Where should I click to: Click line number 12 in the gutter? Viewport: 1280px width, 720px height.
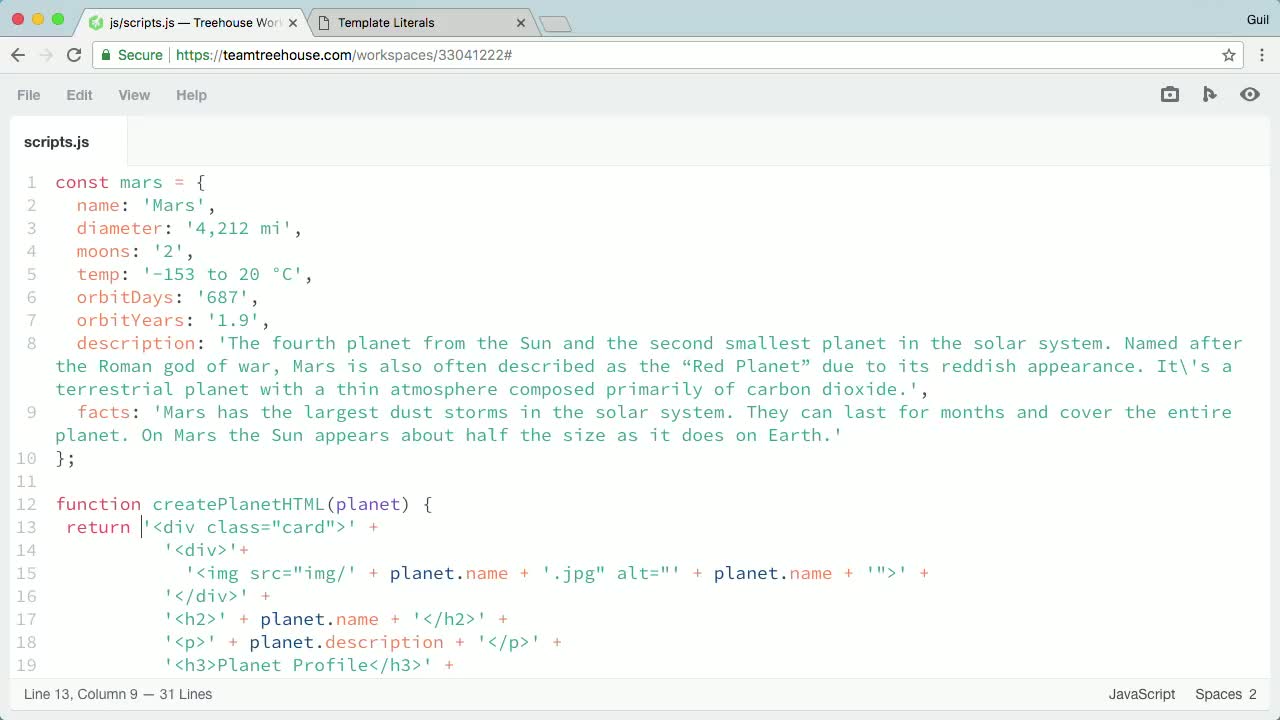[x=27, y=504]
